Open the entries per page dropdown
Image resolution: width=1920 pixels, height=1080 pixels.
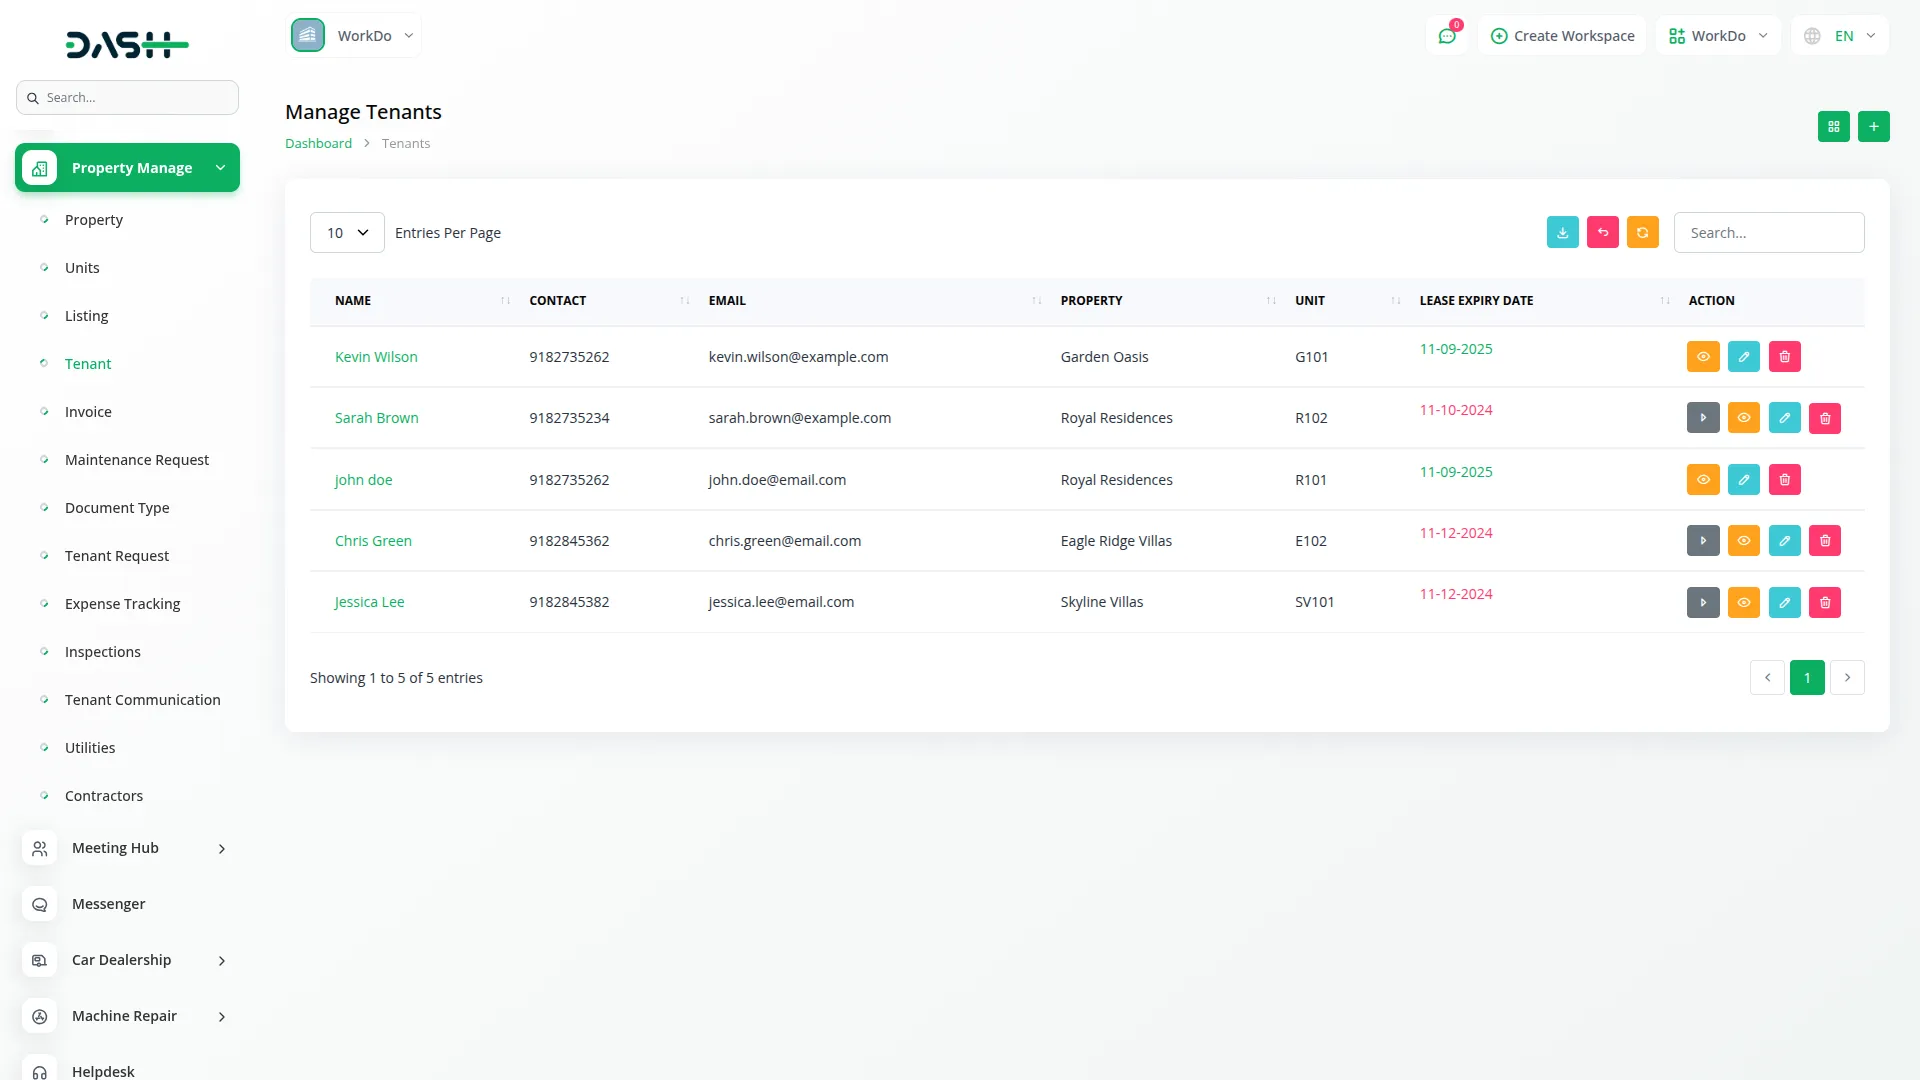347,233
